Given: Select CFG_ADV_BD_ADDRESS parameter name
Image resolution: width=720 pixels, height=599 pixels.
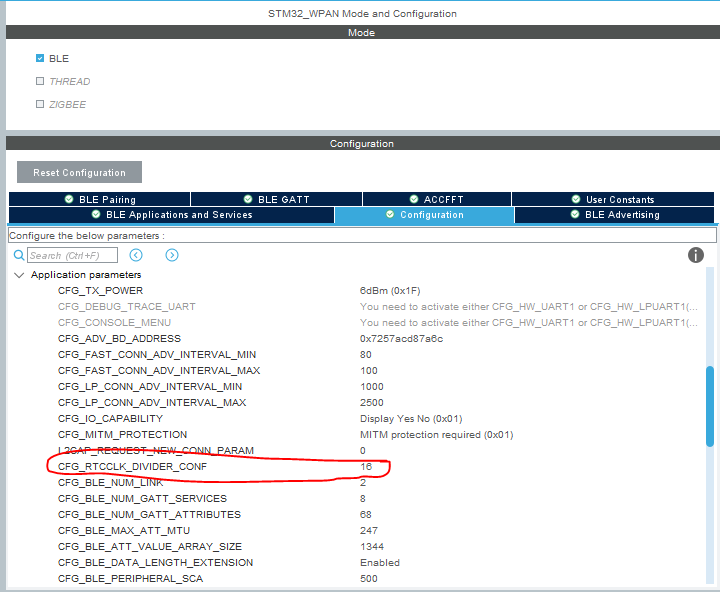Looking at the screenshot, I should [119, 339].
